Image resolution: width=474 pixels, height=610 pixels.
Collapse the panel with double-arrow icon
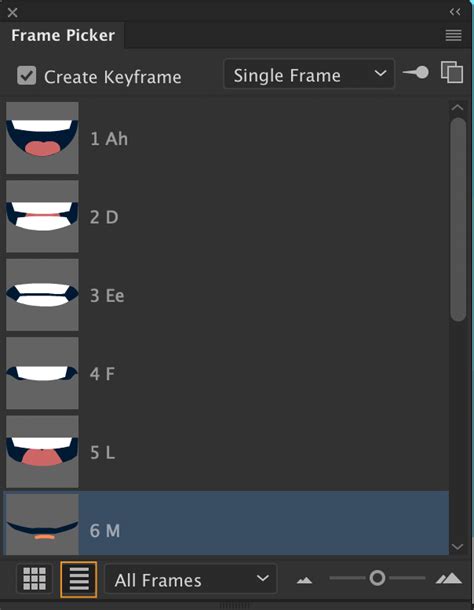click(x=455, y=12)
